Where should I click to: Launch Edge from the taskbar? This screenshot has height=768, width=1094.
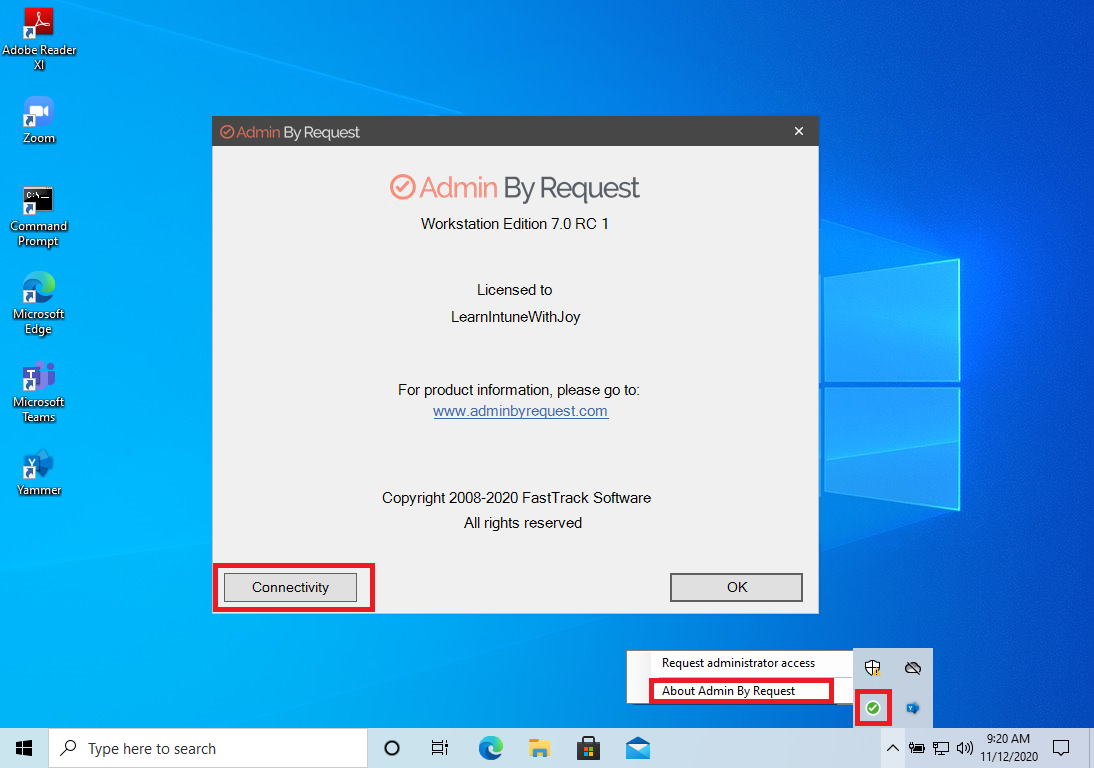tap(490, 748)
